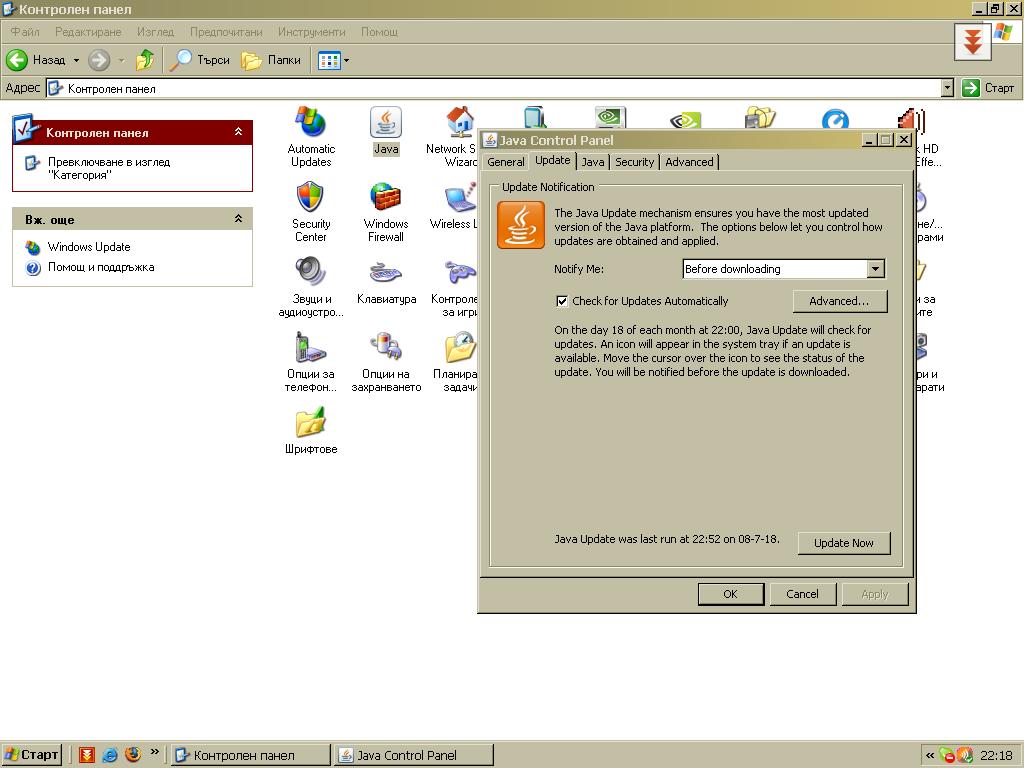Screen dimensions: 1024x768
Task: Switch to the General tab
Action: [x=505, y=162]
